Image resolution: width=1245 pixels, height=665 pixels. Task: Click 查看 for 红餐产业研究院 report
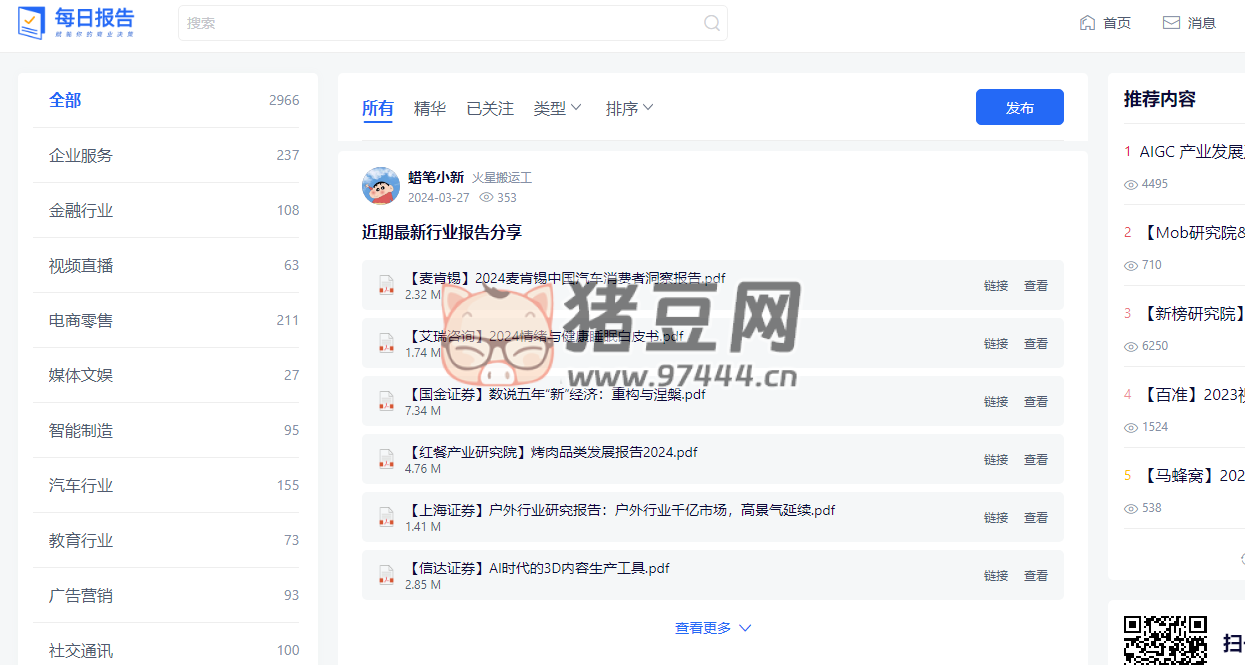pos(1036,460)
